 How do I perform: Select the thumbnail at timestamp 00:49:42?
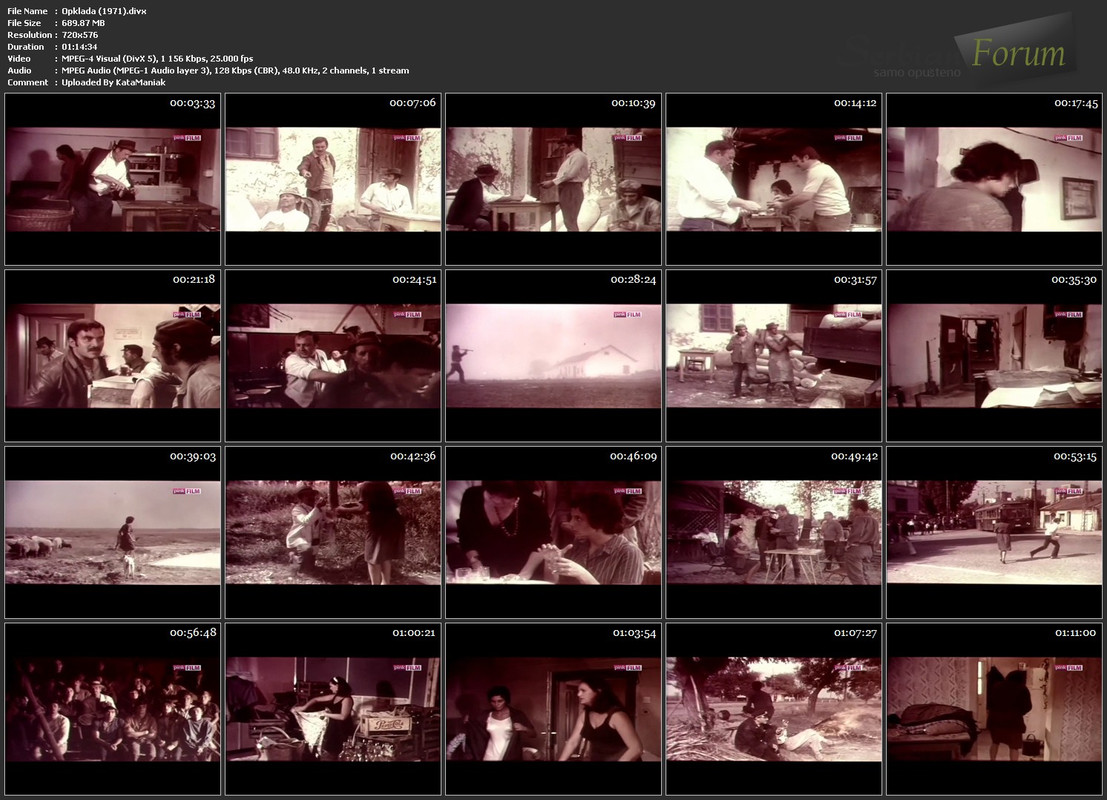(774, 532)
